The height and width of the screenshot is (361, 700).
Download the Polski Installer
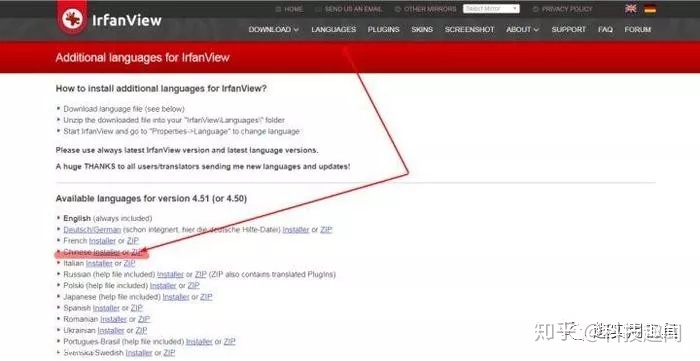(163, 285)
